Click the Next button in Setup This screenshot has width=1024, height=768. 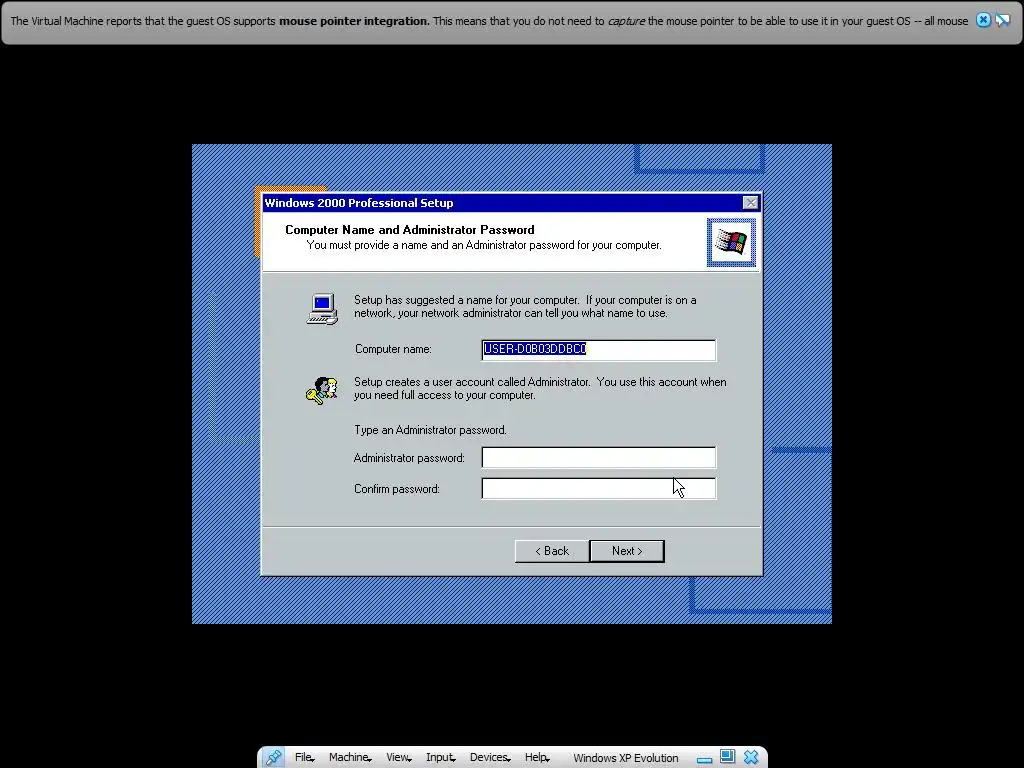(x=627, y=551)
